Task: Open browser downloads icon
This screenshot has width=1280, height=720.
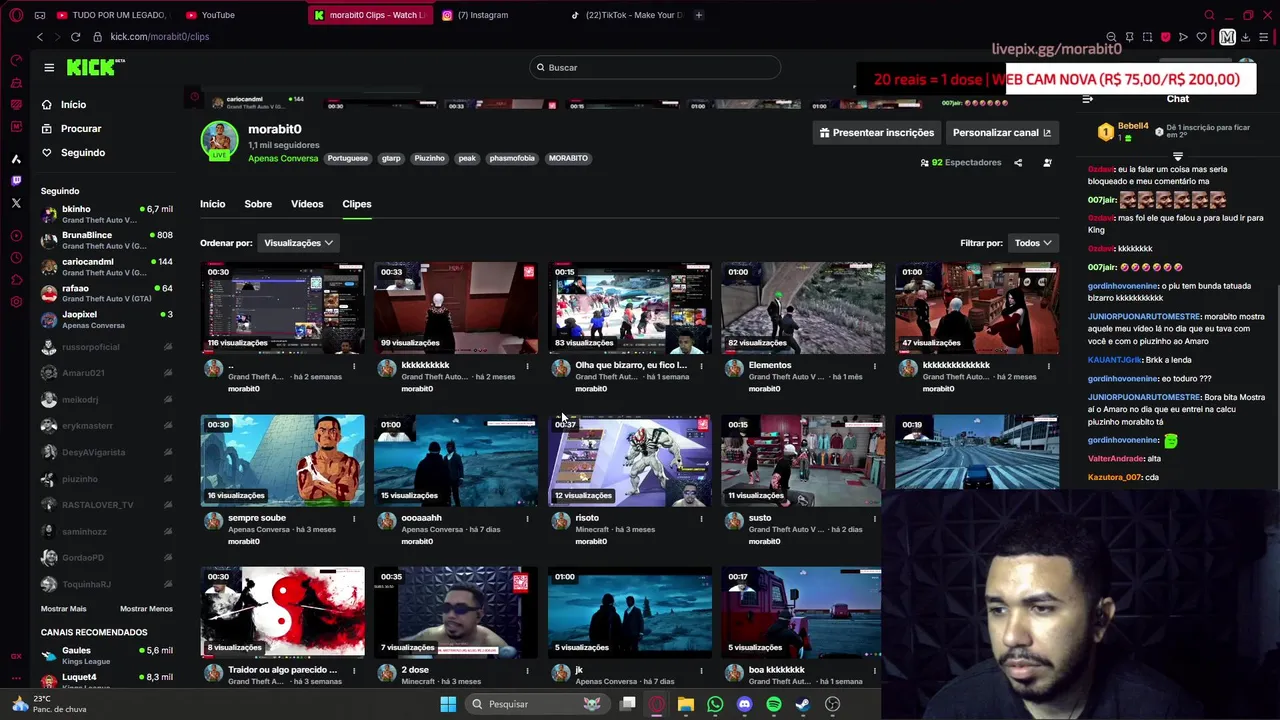Action: [x=1245, y=37]
